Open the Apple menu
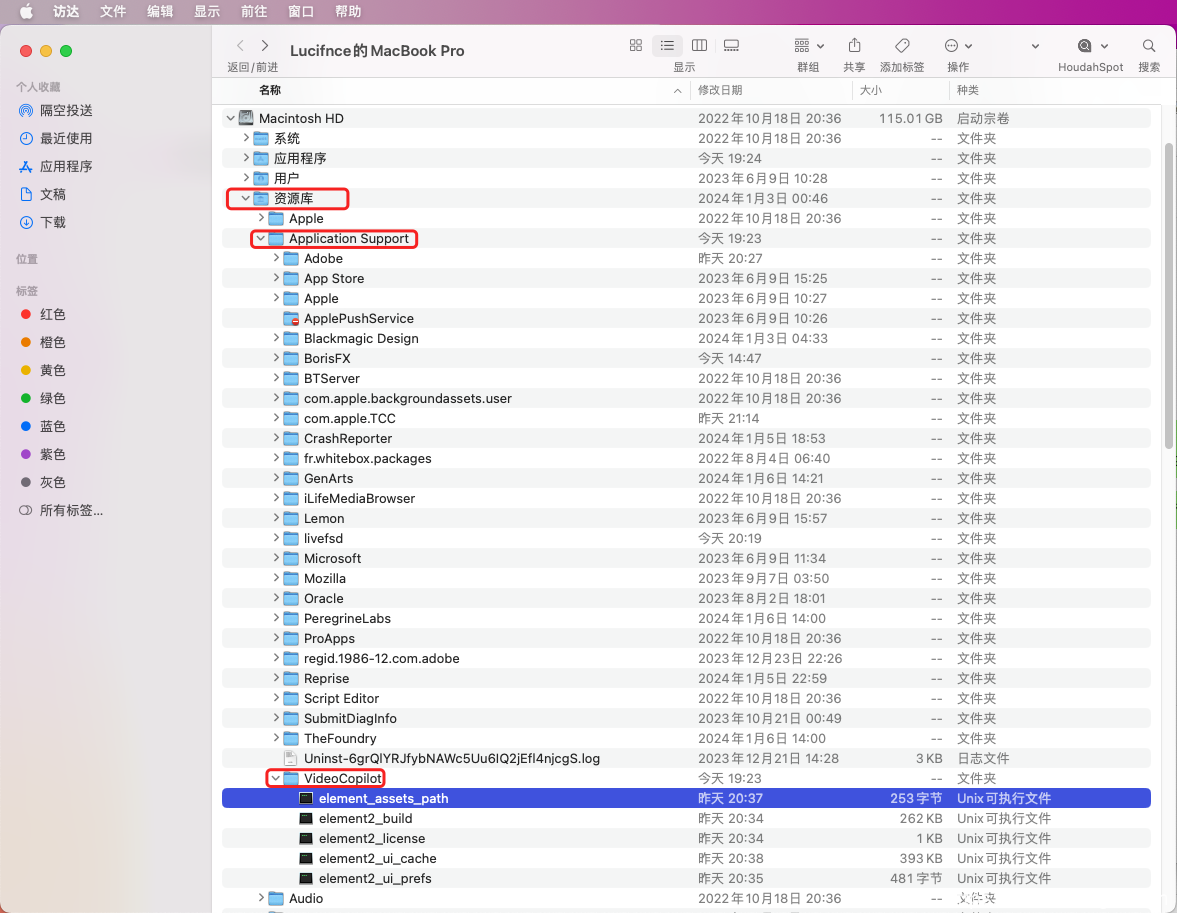The height and width of the screenshot is (913, 1177). (26, 11)
